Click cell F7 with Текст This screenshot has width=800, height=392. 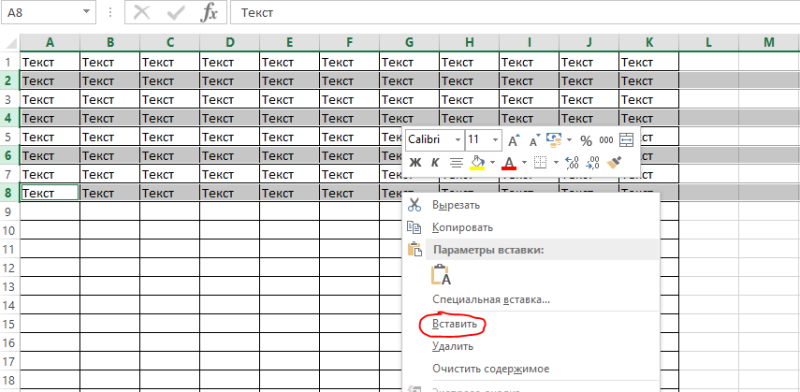(x=349, y=175)
